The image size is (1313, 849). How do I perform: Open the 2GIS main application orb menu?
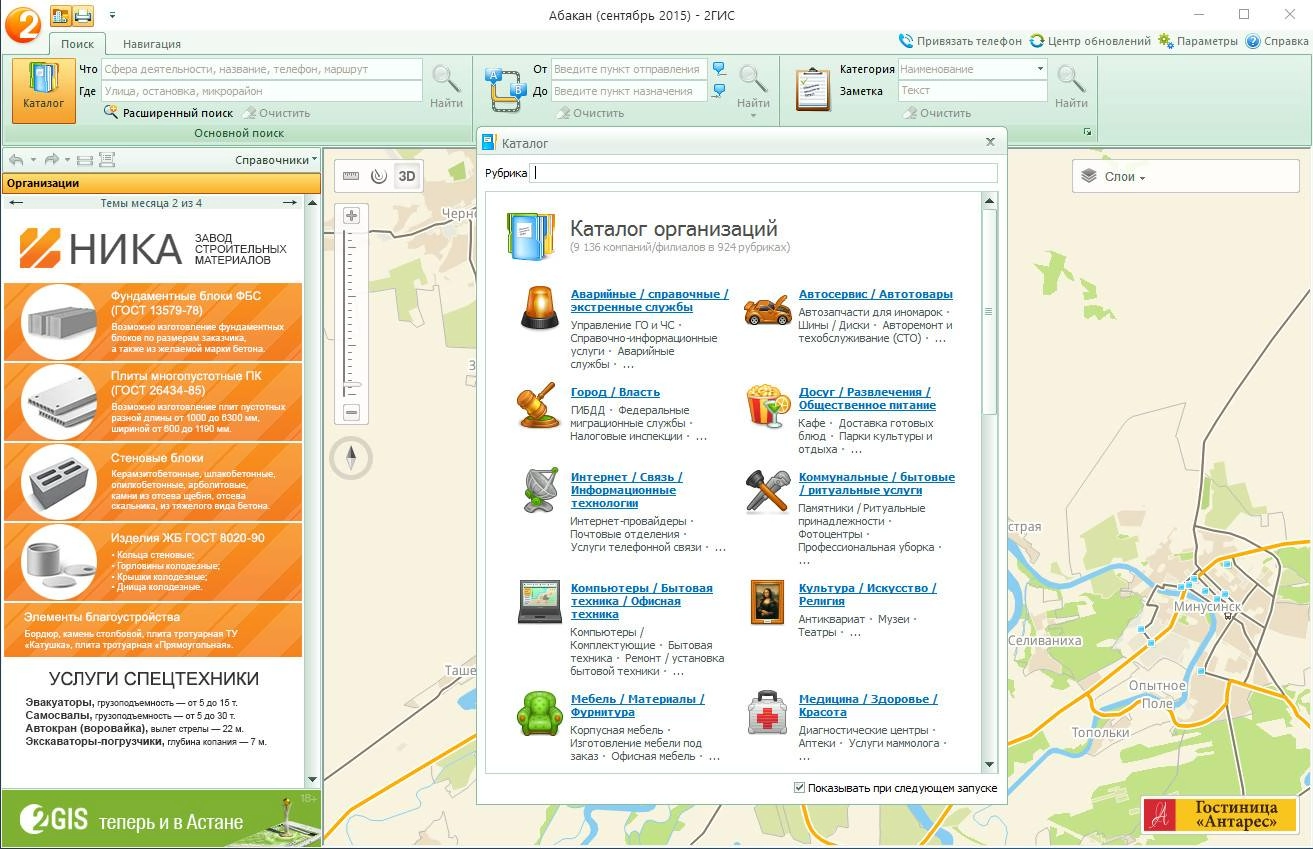pos(22,23)
